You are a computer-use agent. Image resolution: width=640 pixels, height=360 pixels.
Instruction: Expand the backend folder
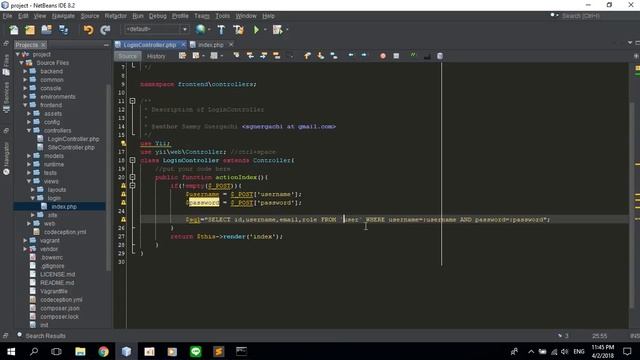click(x=25, y=71)
